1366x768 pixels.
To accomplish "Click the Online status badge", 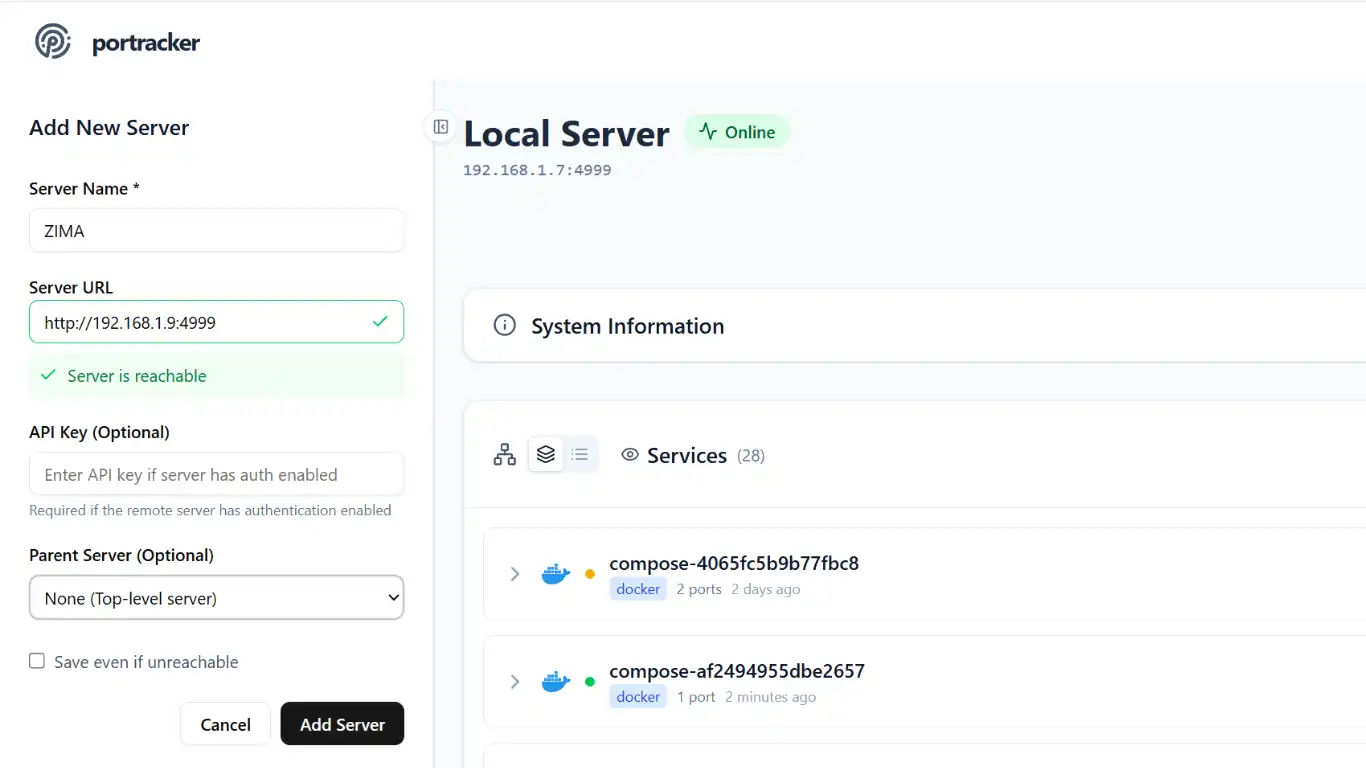I will (737, 132).
